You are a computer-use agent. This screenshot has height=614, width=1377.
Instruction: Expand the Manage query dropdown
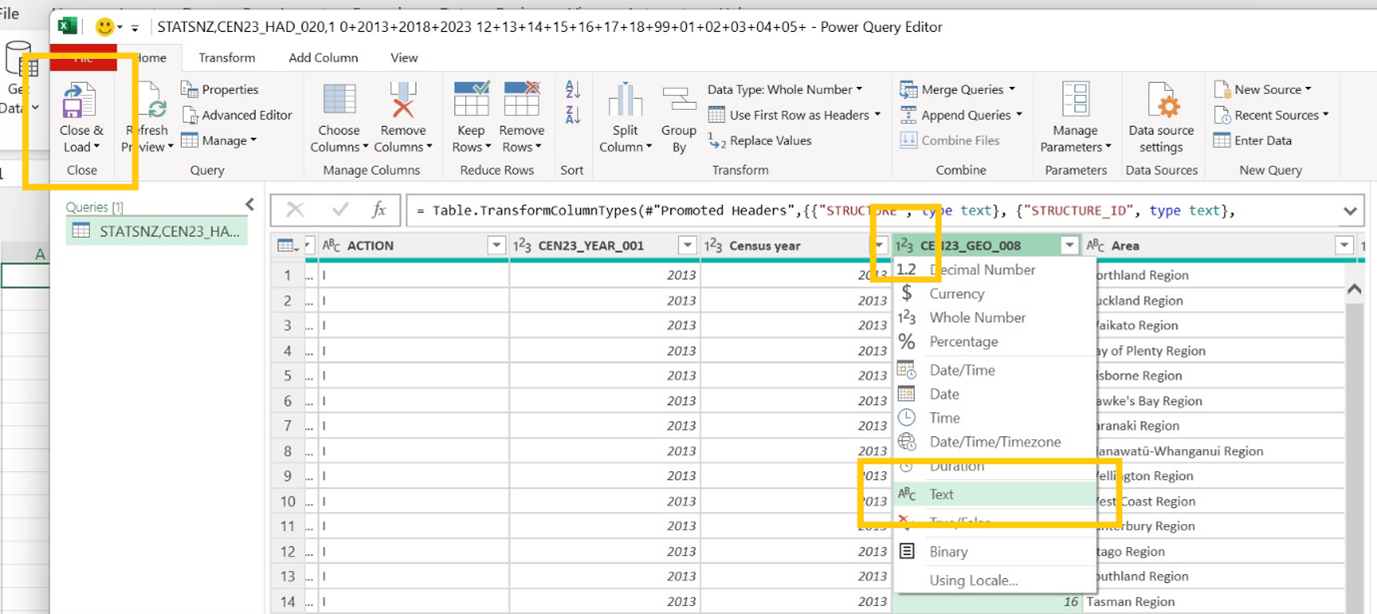(x=218, y=141)
